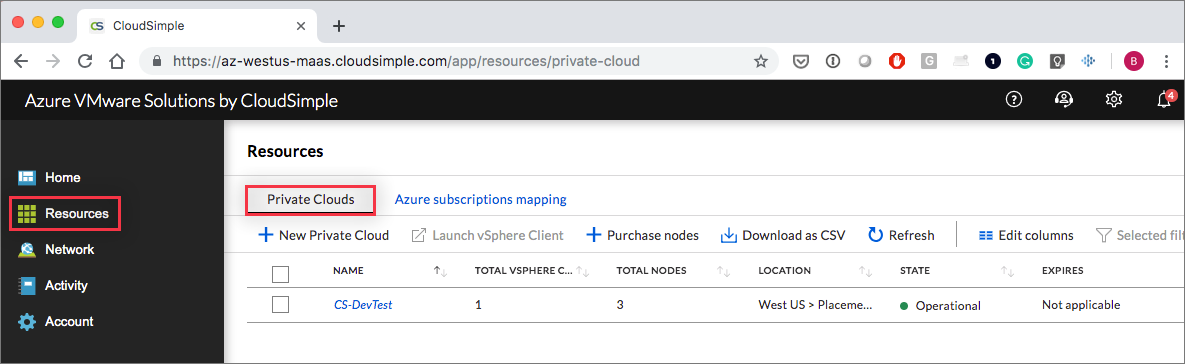Open the Network section icon

[x=27, y=249]
